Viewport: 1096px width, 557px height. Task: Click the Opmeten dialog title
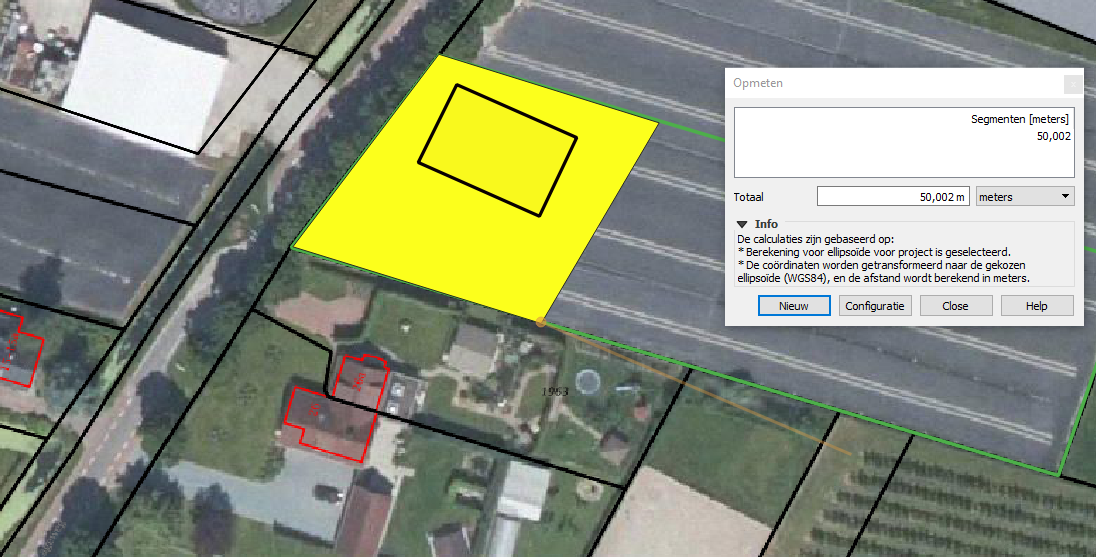click(758, 83)
